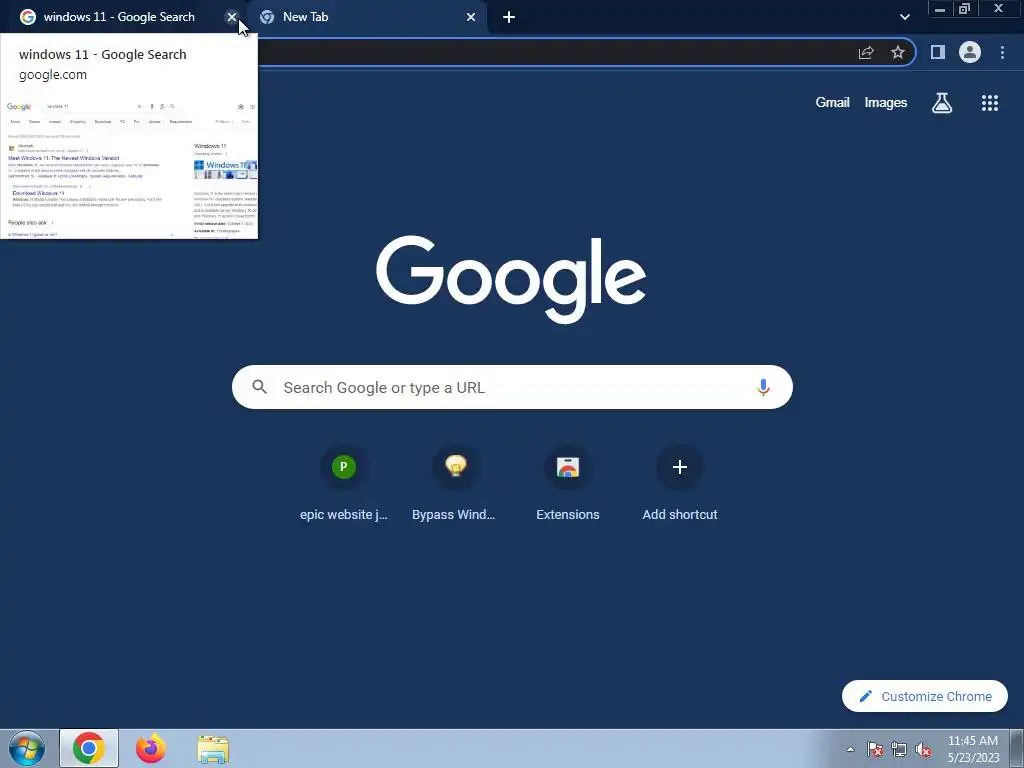
Task: Click the muted volume tray icon
Action: click(923, 749)
